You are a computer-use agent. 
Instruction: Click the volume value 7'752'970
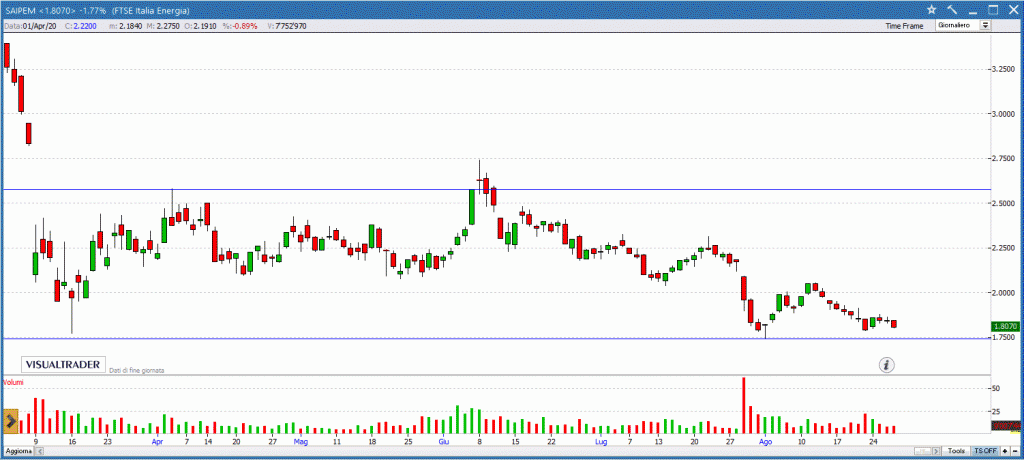click(291, 26)
